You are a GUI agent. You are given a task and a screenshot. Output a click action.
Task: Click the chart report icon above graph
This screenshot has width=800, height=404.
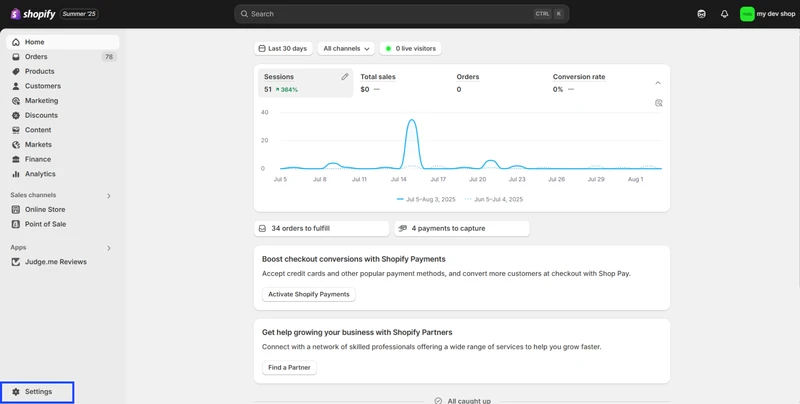pyautogui.click(x=659, y=103)
